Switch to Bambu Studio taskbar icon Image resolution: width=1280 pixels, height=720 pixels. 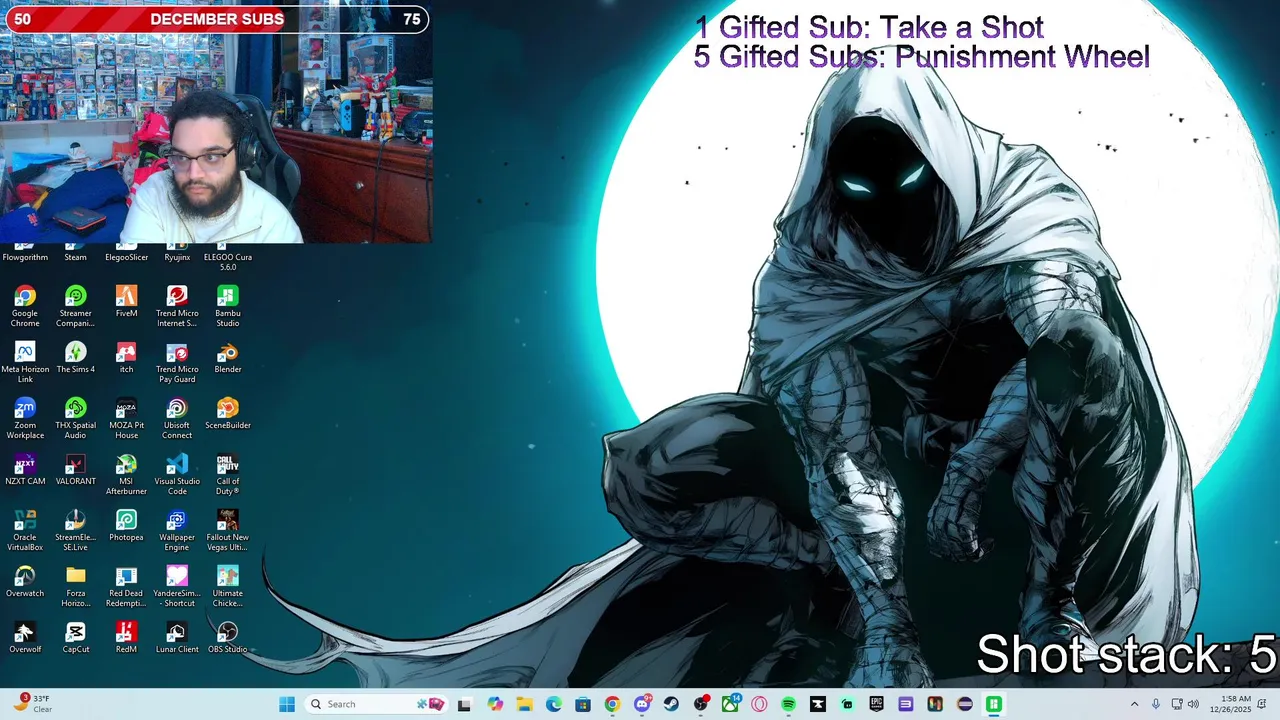coord(994,704)
